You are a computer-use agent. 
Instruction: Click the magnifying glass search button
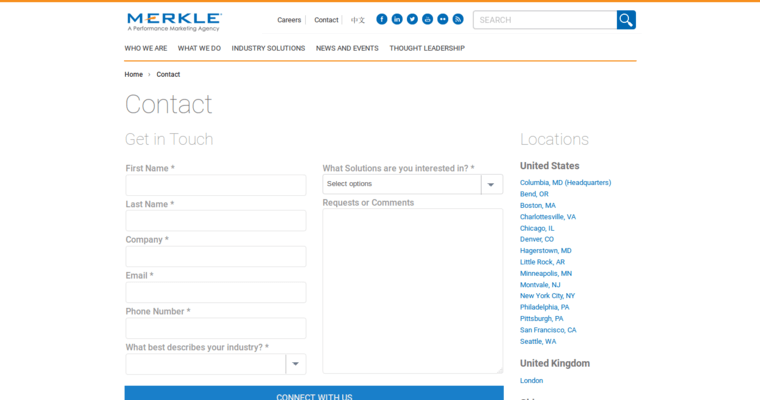click(x=626, y=20)
